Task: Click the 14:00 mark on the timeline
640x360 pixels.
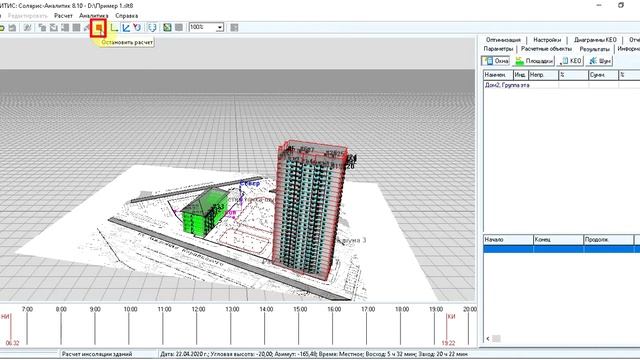Action: point(266,309)
